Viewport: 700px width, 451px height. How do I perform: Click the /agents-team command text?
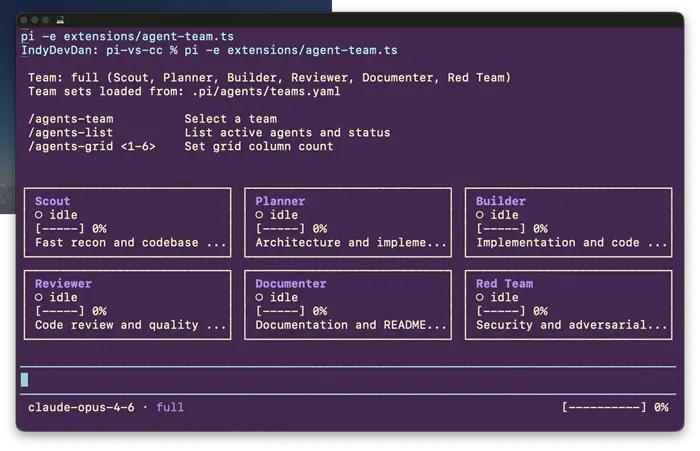71,119
